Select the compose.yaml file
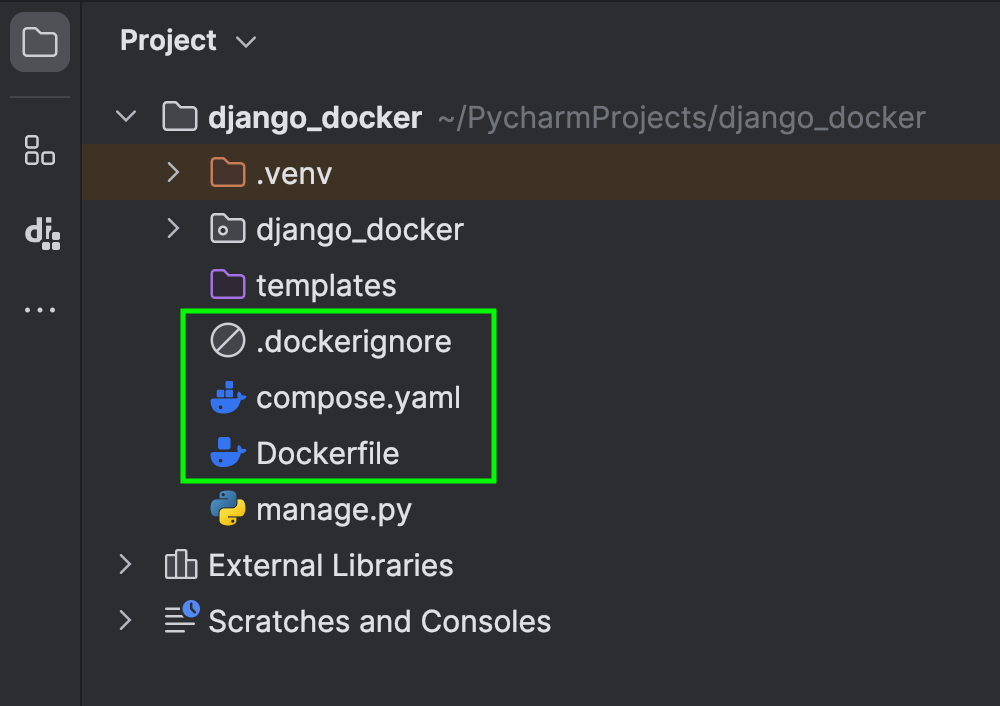This screenshot has width=1000, height=706. coord(358,398)
